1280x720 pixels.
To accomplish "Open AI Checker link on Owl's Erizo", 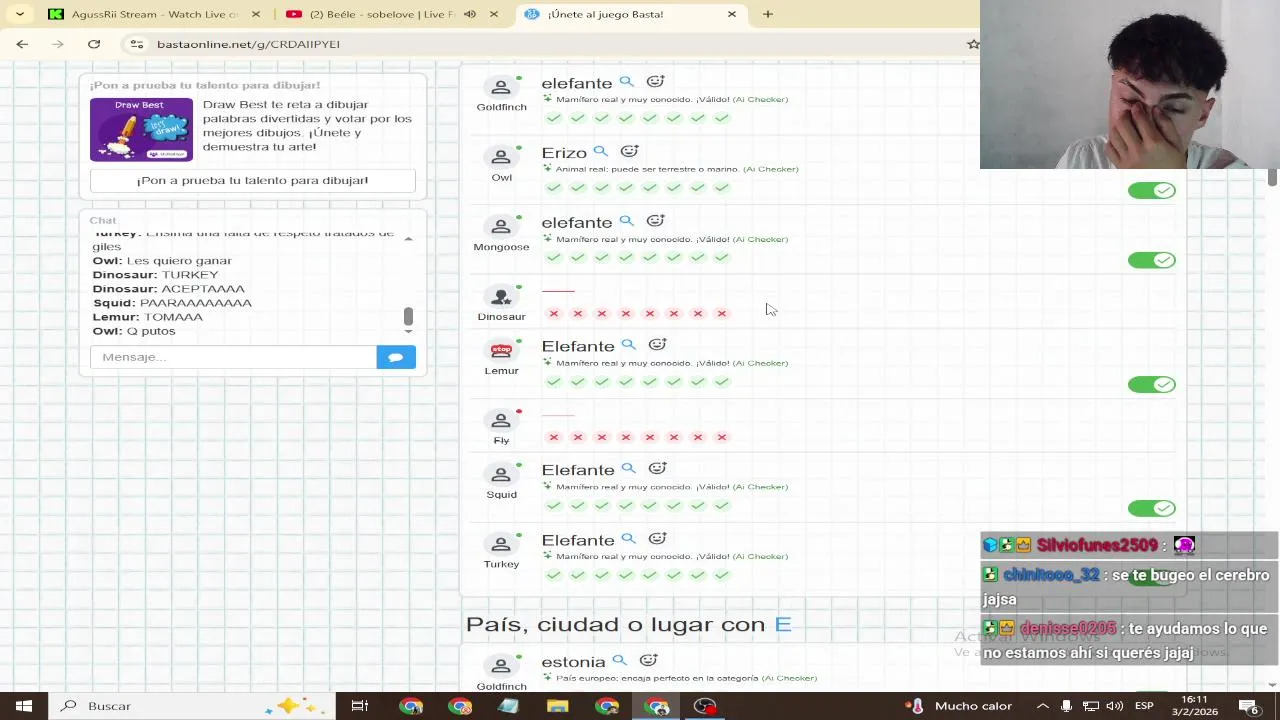I will 770,169.
